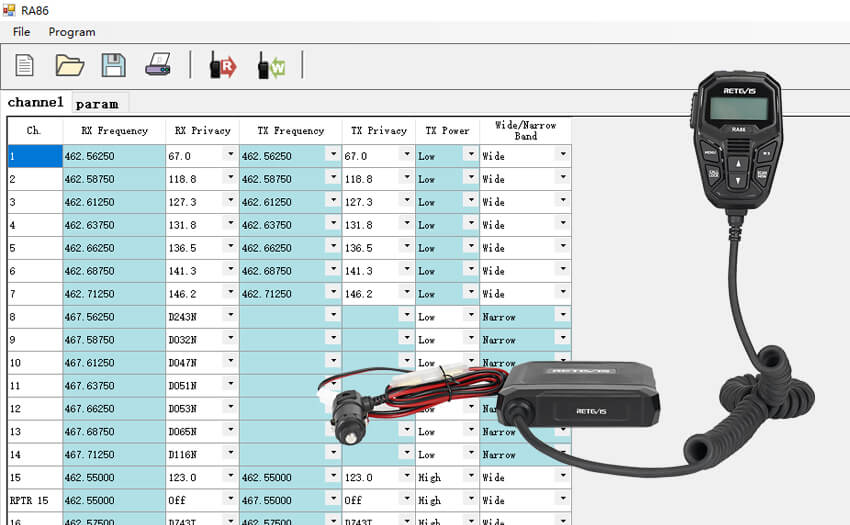Click the New file toolbar icon
Image resolution: width=850 pixels, height=525 pixels.
24,66
